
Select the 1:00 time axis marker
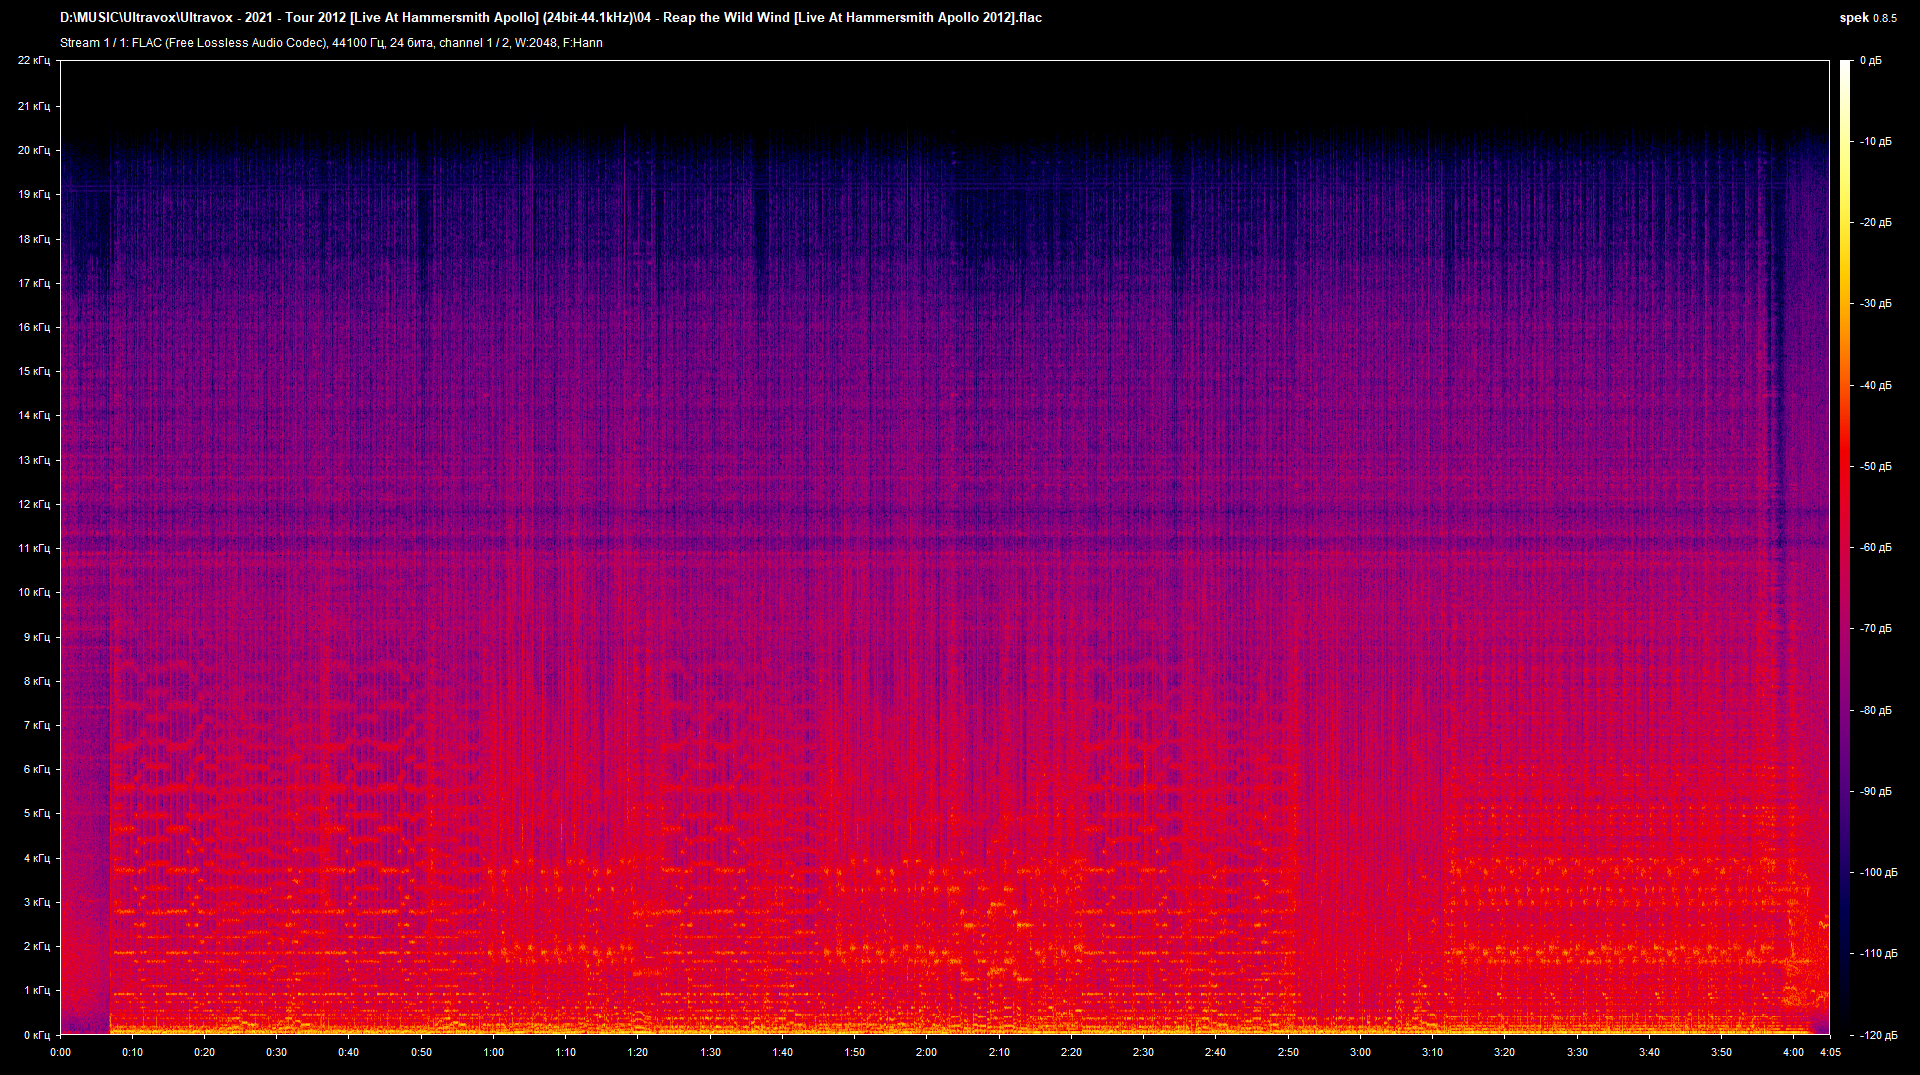click(493, 1052)
